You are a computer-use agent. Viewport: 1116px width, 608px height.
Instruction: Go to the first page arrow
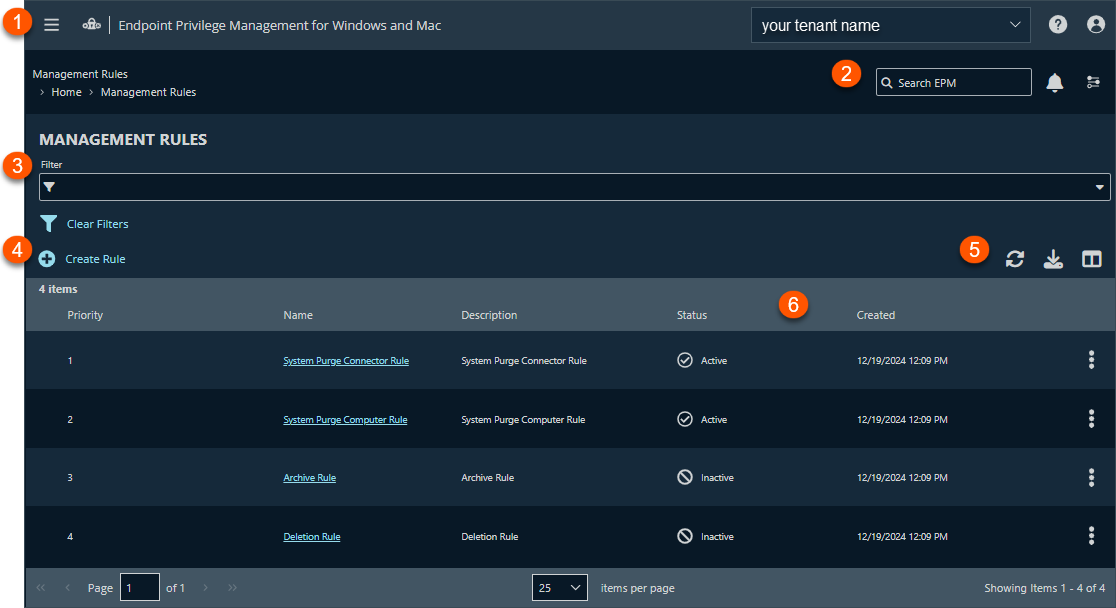coord(41,587)
